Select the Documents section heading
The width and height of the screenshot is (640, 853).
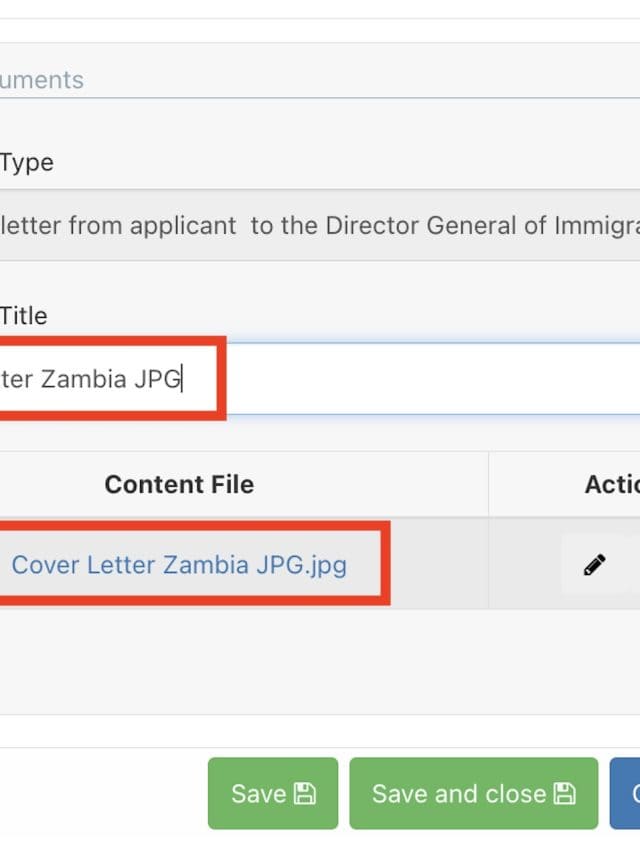click(x=42, y=80)
